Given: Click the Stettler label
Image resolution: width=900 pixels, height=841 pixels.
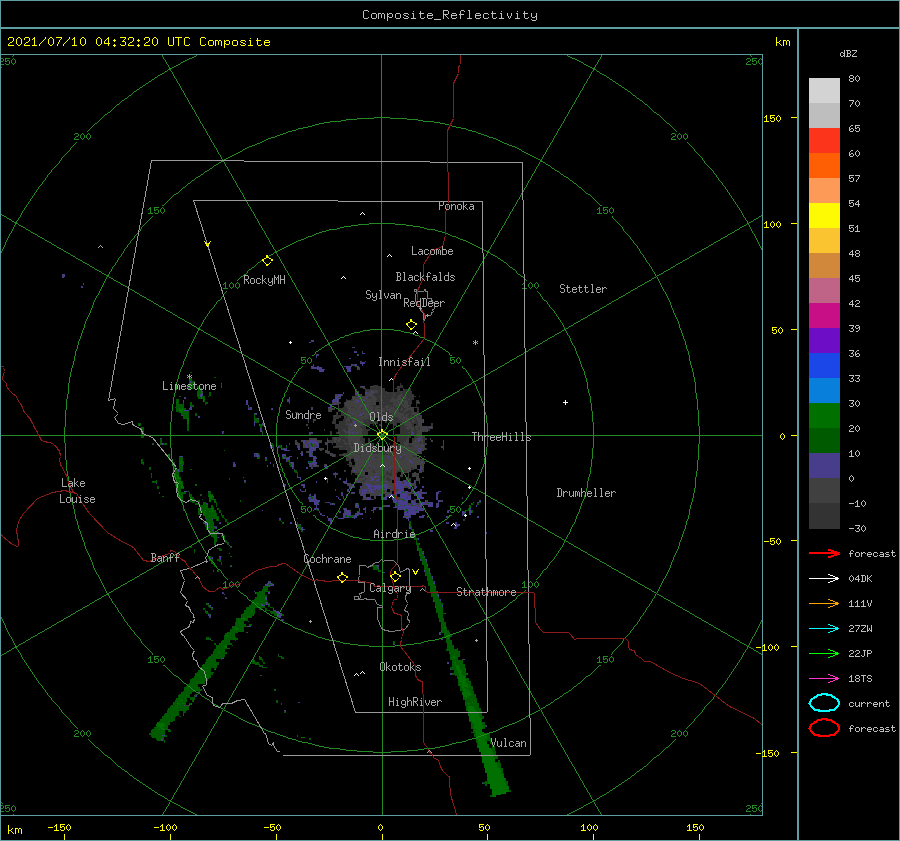Looking at the screenshot, I should pyautogui.click(x=583, y=289).
